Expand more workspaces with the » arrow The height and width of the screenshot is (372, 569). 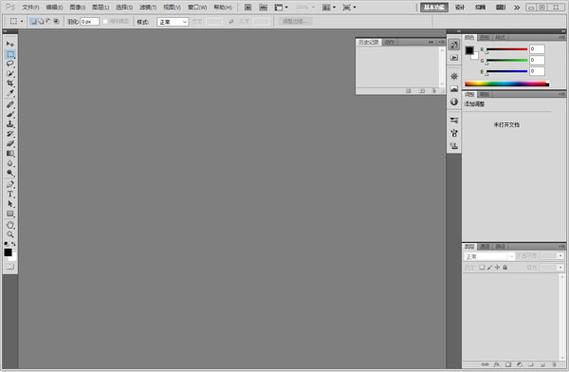pyautogui.click(x=517, y=7)
